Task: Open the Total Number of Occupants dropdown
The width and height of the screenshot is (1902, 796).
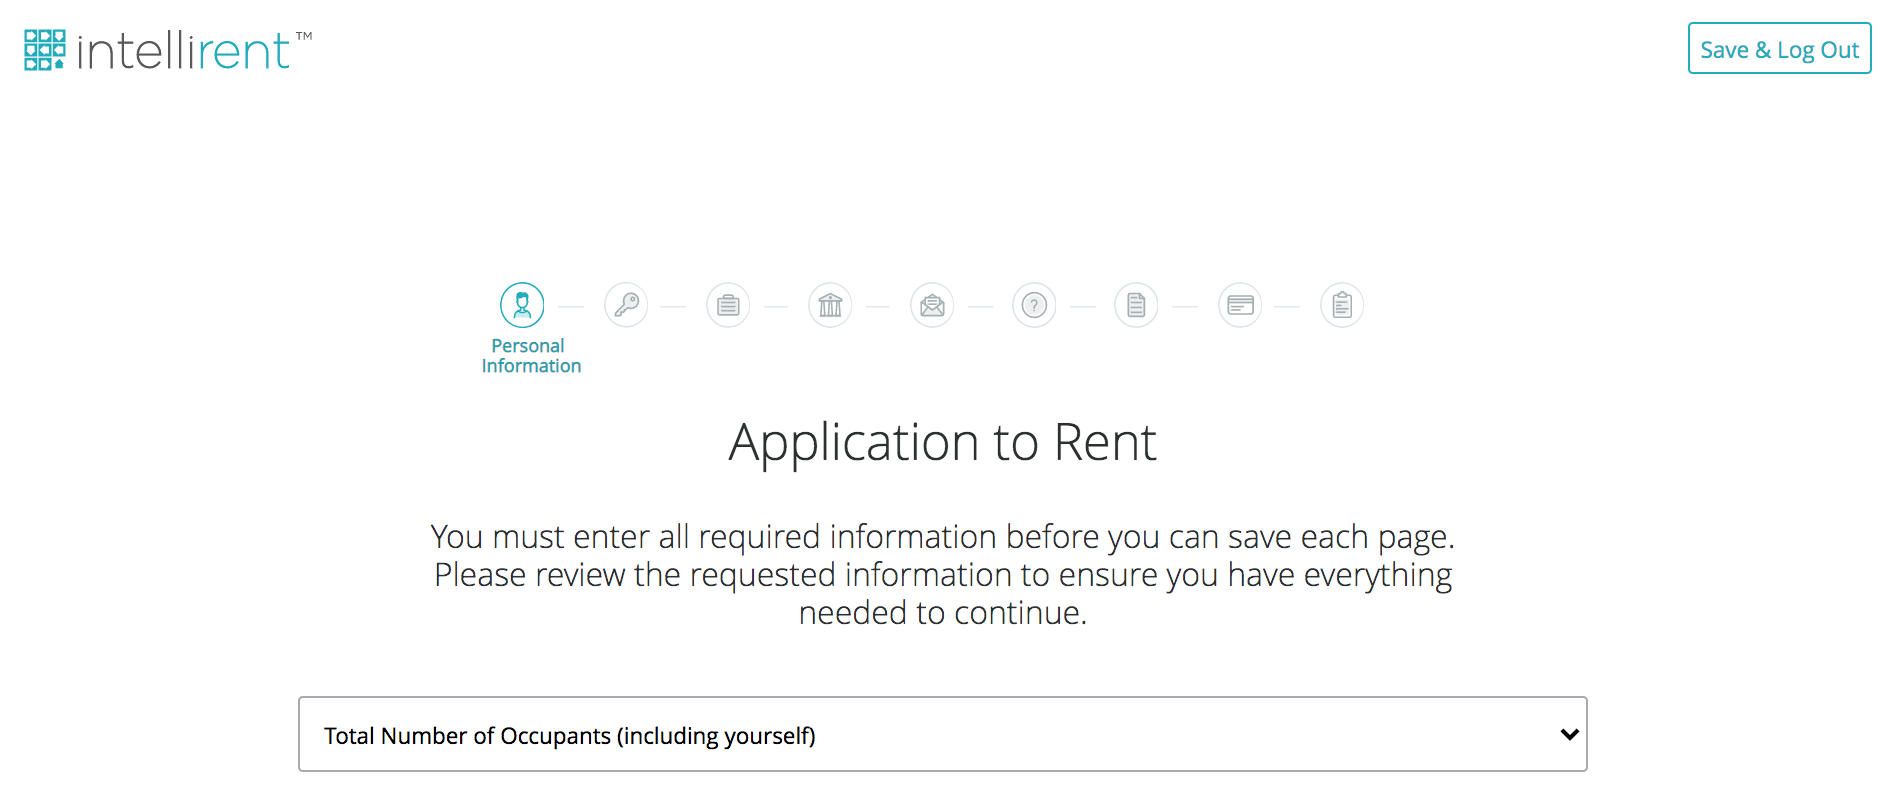Action: pyautogui.click(x=942, y=734)
